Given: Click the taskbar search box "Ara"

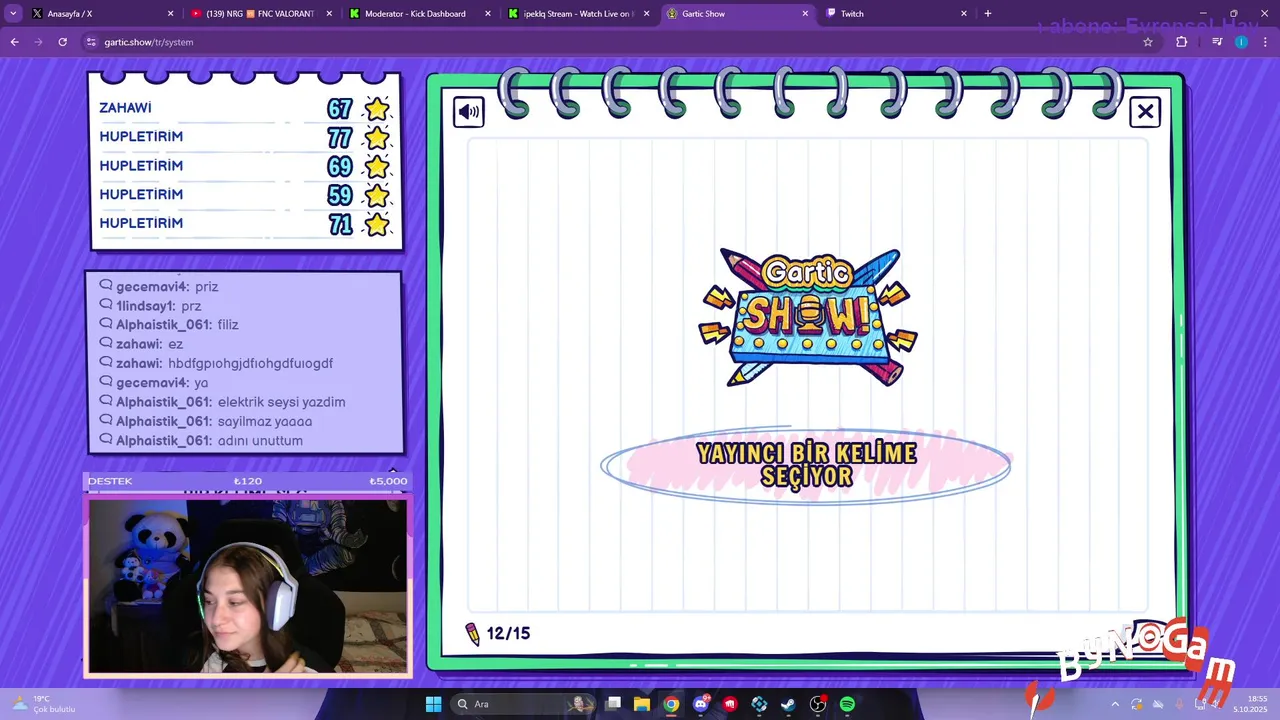Looking at the screenshot, I should tap(523, 704).
